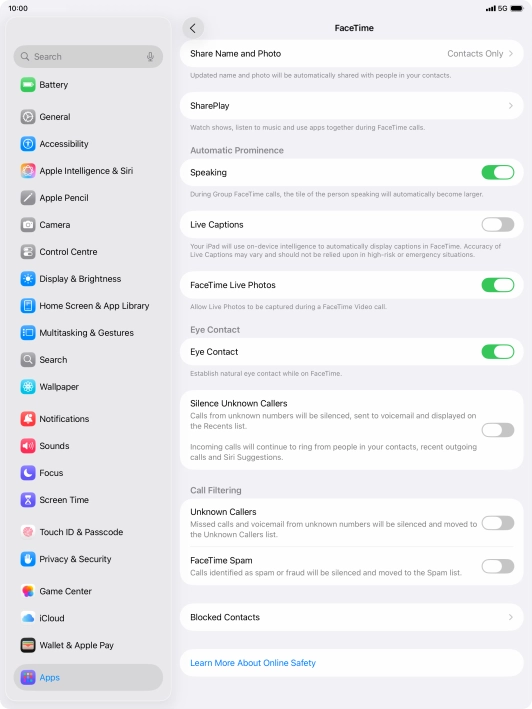Screen dimensions: 532x709
Task: Tap the Wallpaper flower icon
Action: tap(28, 387)
